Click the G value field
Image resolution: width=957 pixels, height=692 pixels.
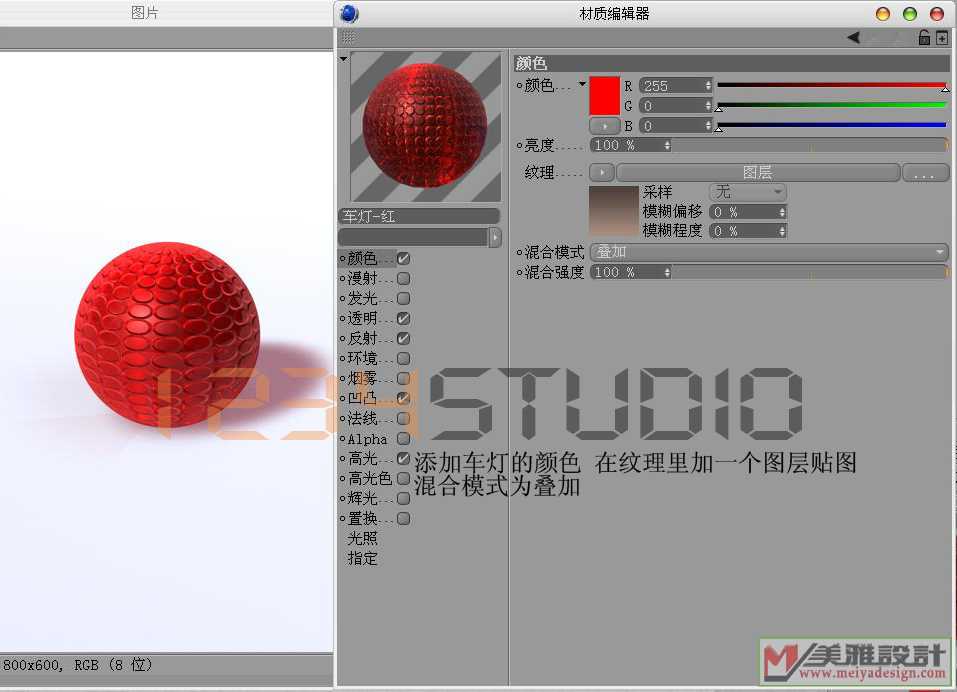point(671,106)
